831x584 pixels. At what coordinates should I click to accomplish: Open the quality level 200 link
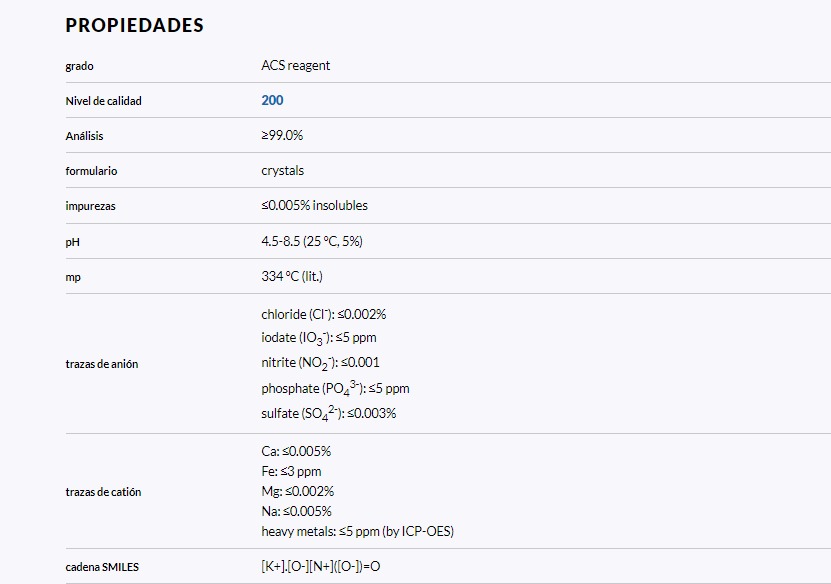272,100
